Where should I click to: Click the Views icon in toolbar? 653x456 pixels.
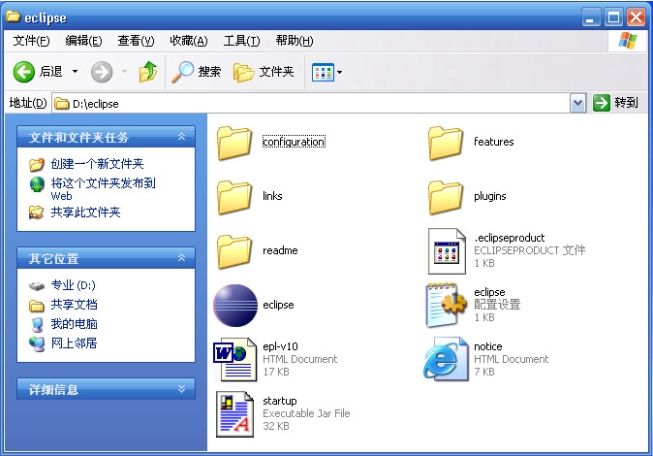[x=323, y=72]
